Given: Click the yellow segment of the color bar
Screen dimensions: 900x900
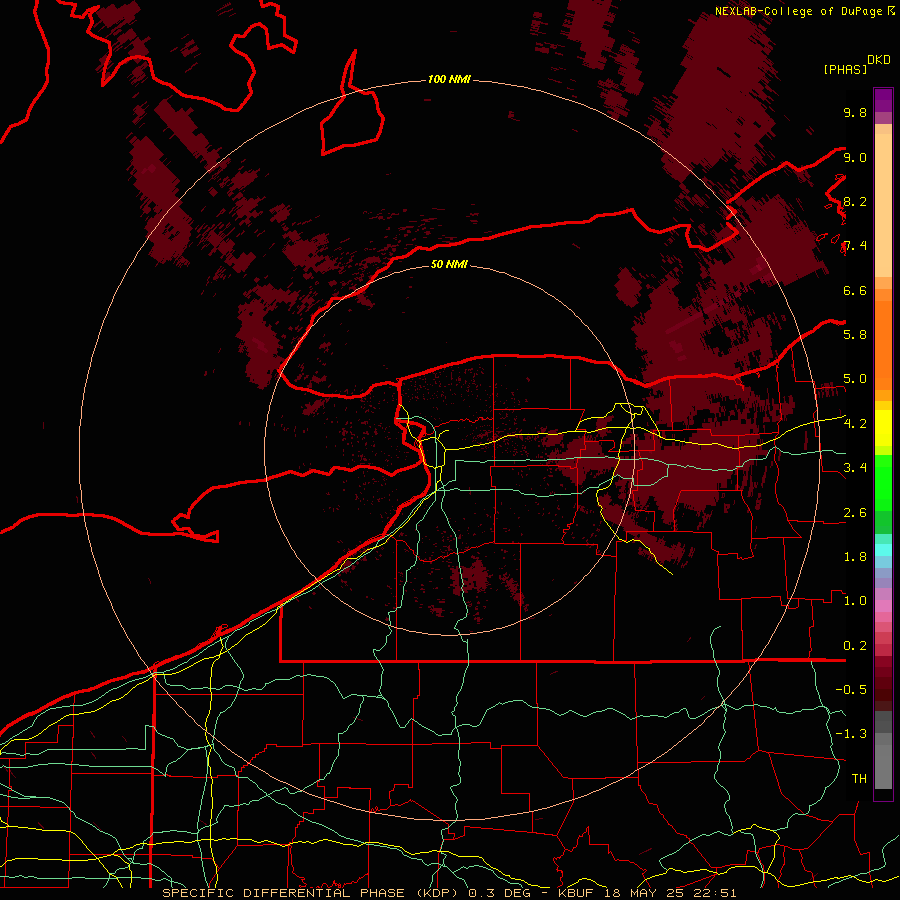Looking at the screenshot, I should coord(883,428).
